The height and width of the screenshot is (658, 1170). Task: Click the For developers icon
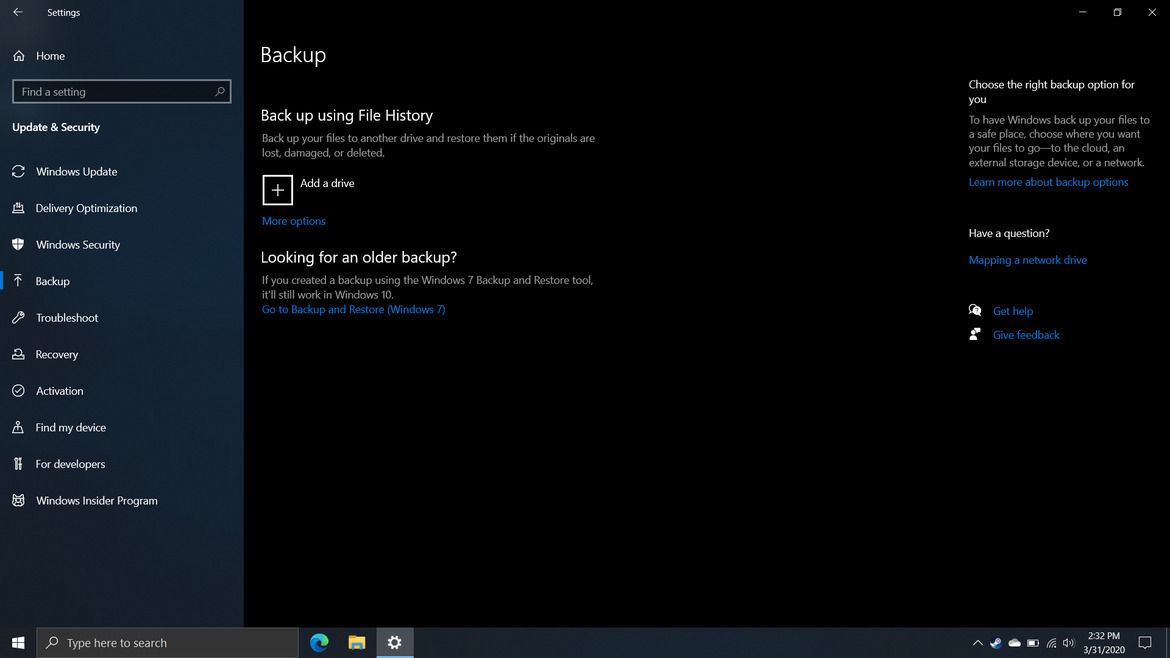[19, 464]
